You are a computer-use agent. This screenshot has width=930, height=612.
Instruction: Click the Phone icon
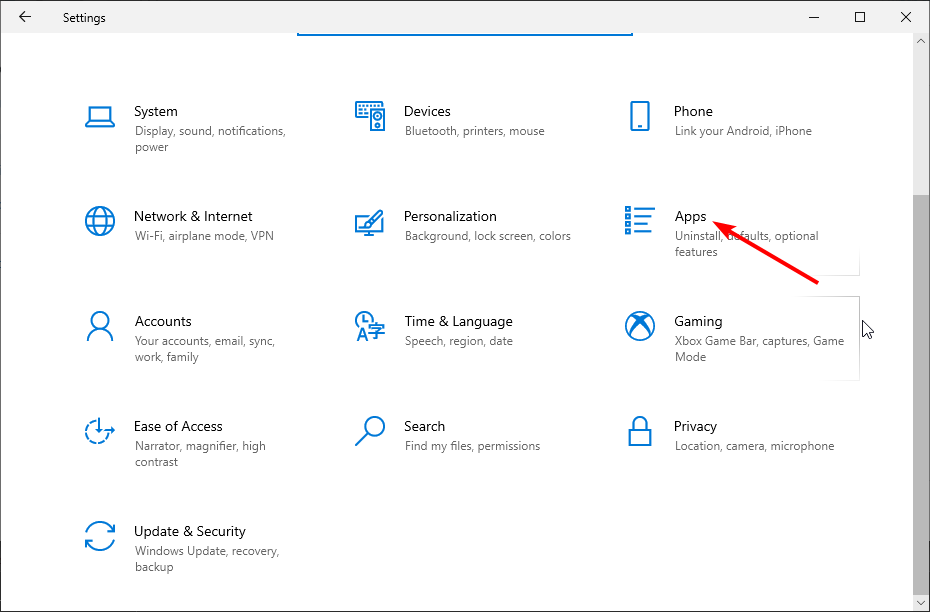pyautogui.click(x=640, y=116)
